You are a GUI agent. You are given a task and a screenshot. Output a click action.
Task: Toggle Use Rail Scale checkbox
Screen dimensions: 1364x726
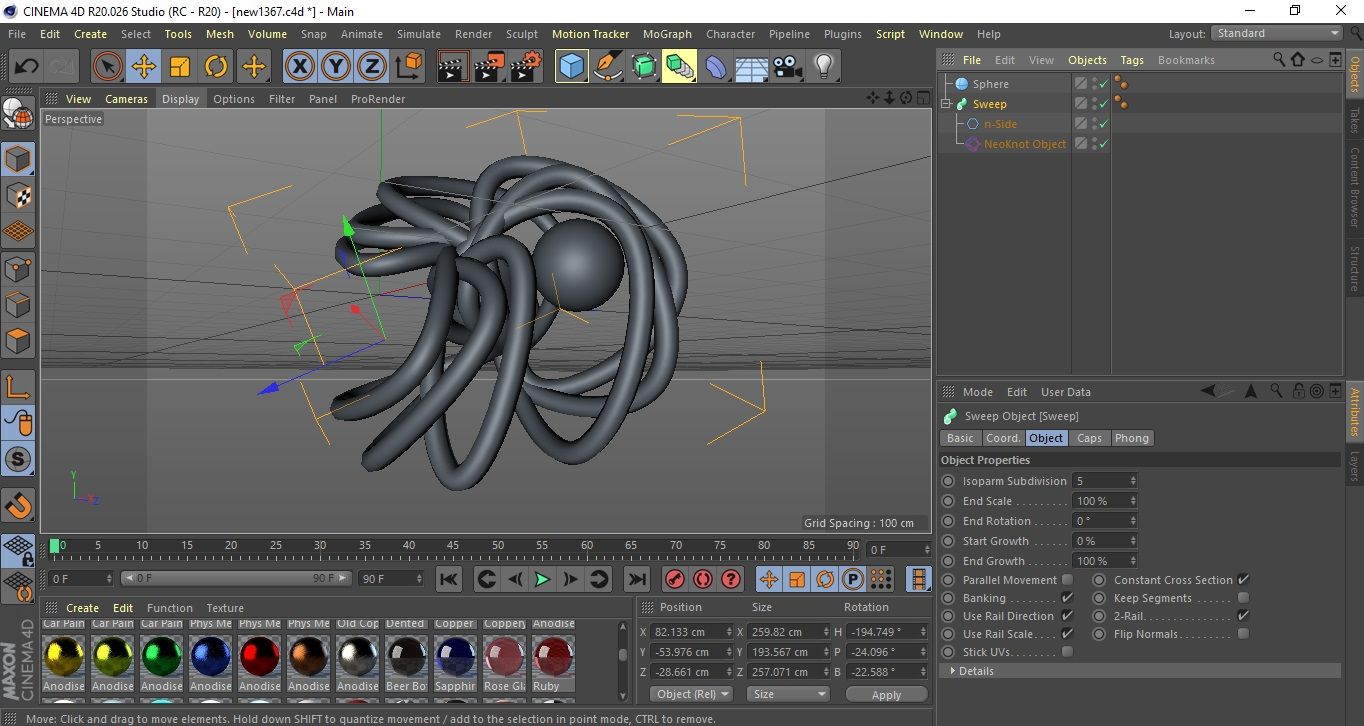1067,634
